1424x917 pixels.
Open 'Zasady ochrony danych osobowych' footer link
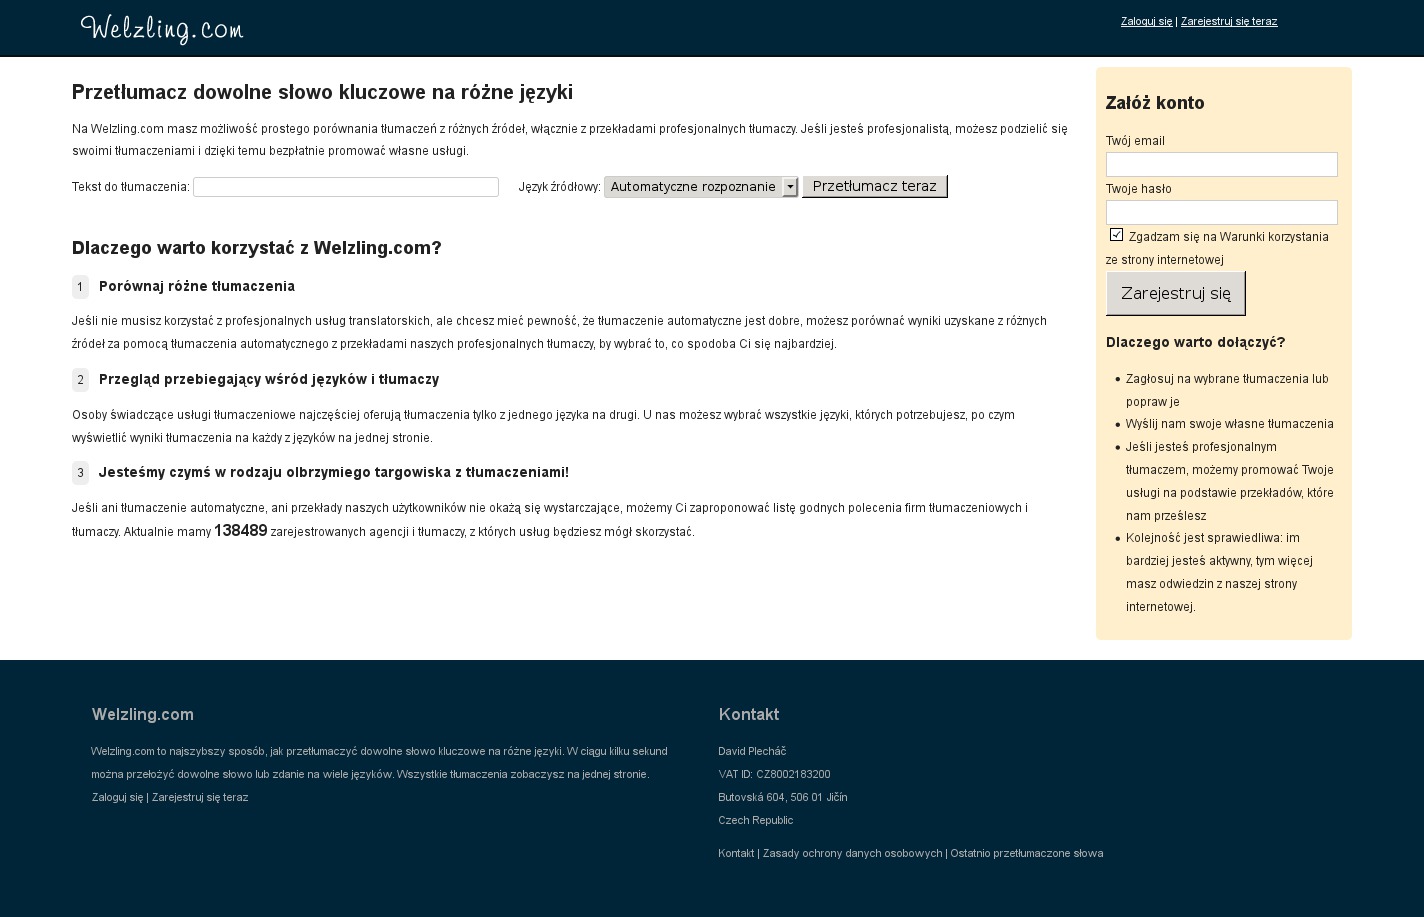pos(852,853)
